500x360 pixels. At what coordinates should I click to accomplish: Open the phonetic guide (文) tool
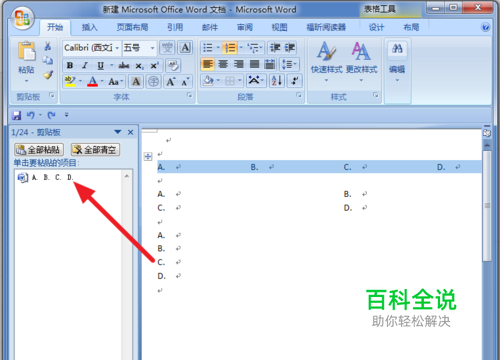pos(167,48)
